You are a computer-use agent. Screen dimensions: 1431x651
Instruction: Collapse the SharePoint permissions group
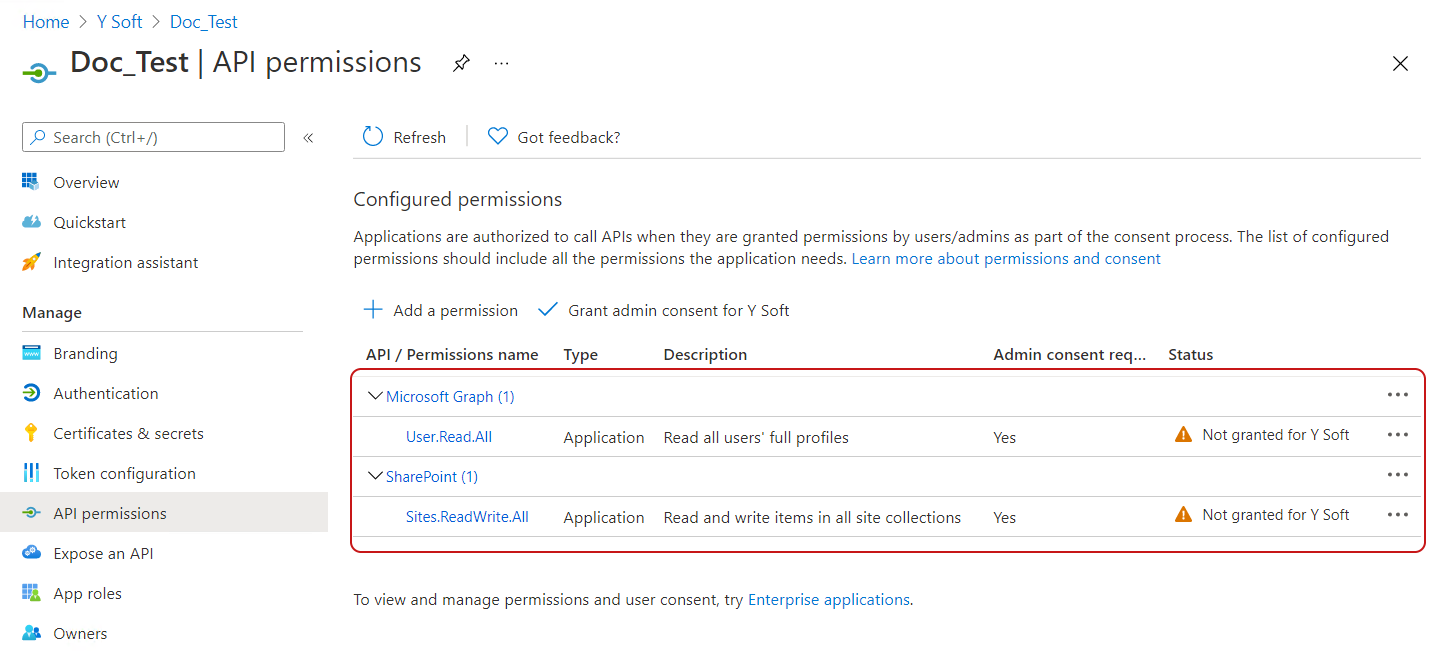(375, 476)
